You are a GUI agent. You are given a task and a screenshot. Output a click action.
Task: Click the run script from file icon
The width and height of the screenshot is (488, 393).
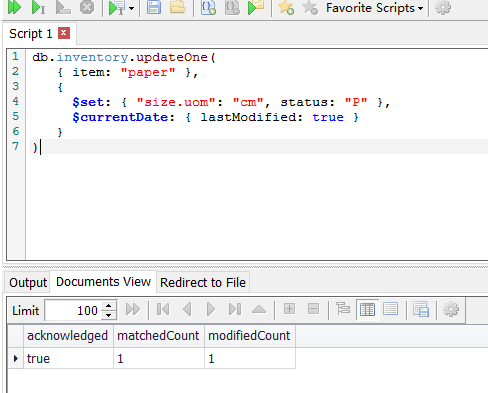(256, 7)
